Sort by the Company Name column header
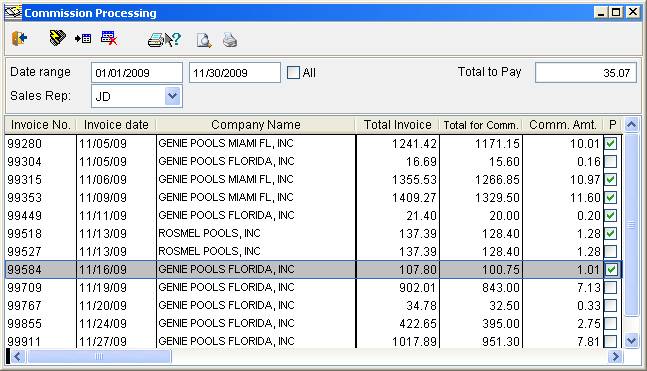Viewport: 647px width, 371px height. (255, 125)
